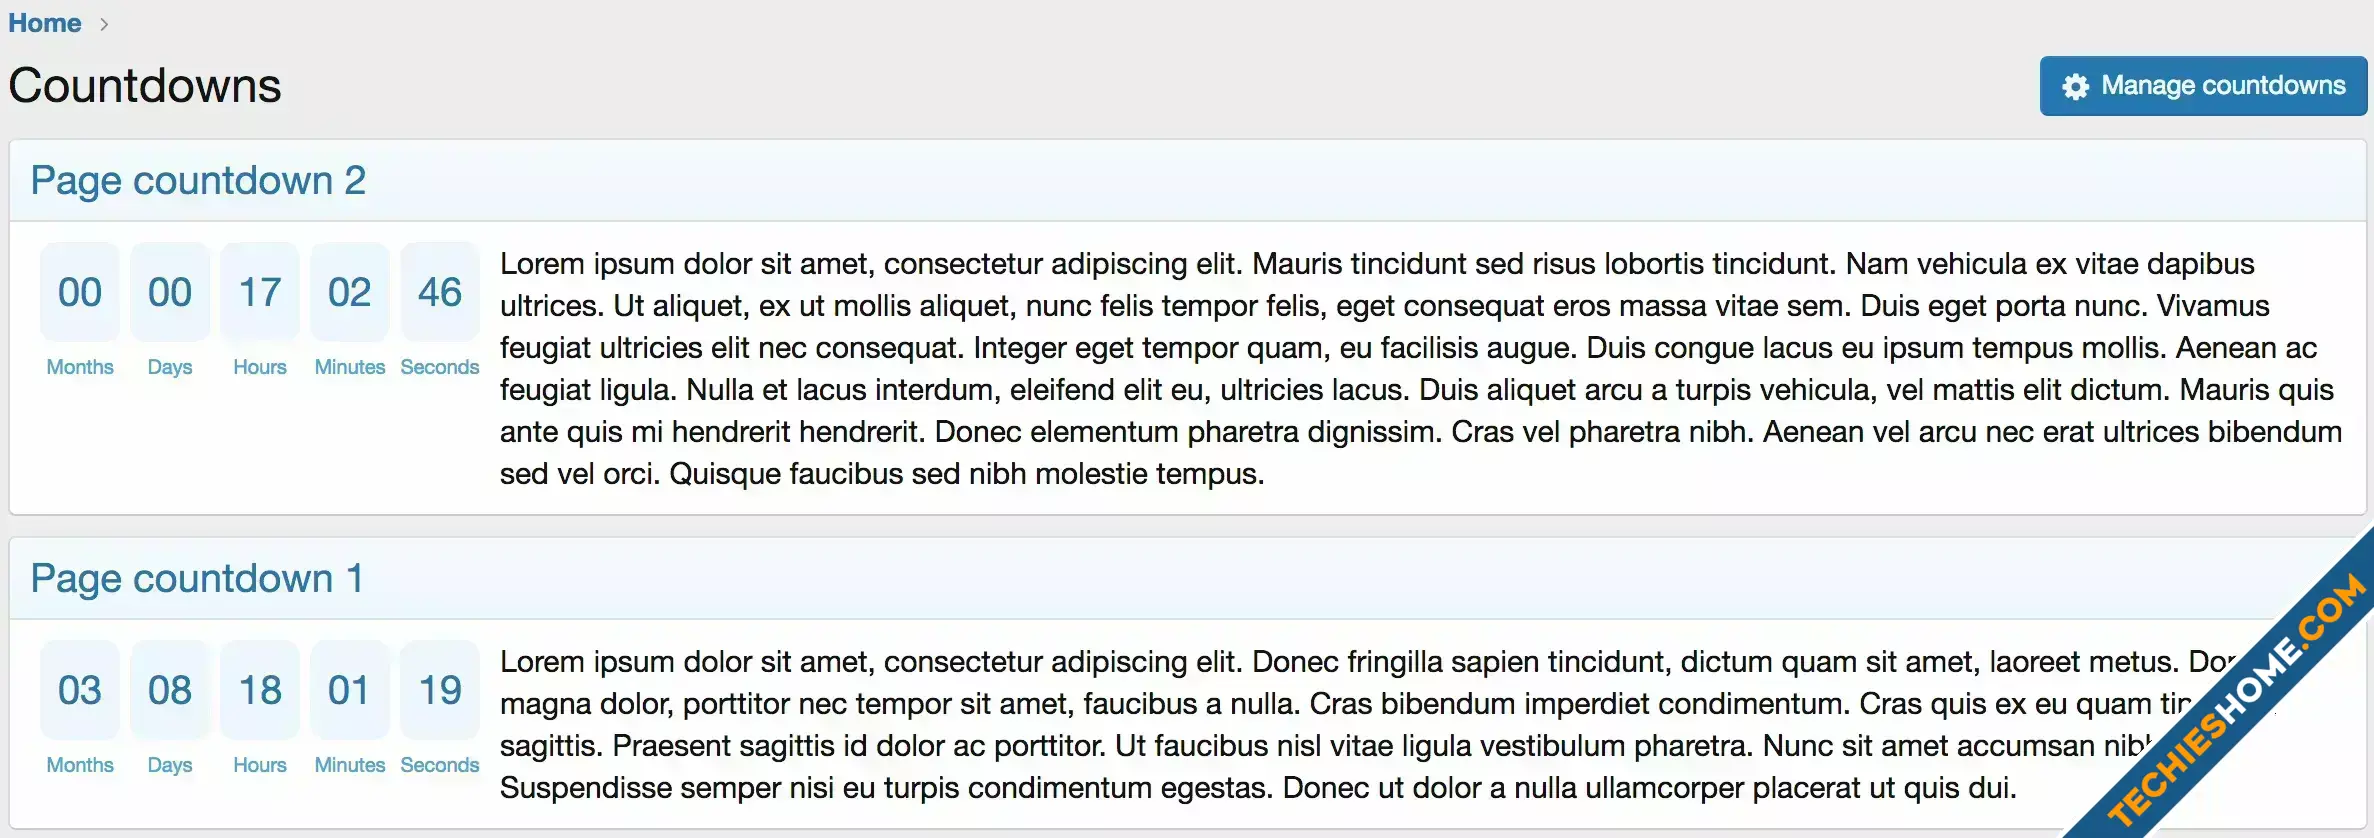Click the 00 Months tile in countdown 2
Viewport: 2374px width, 838px height.
(80, 292)
